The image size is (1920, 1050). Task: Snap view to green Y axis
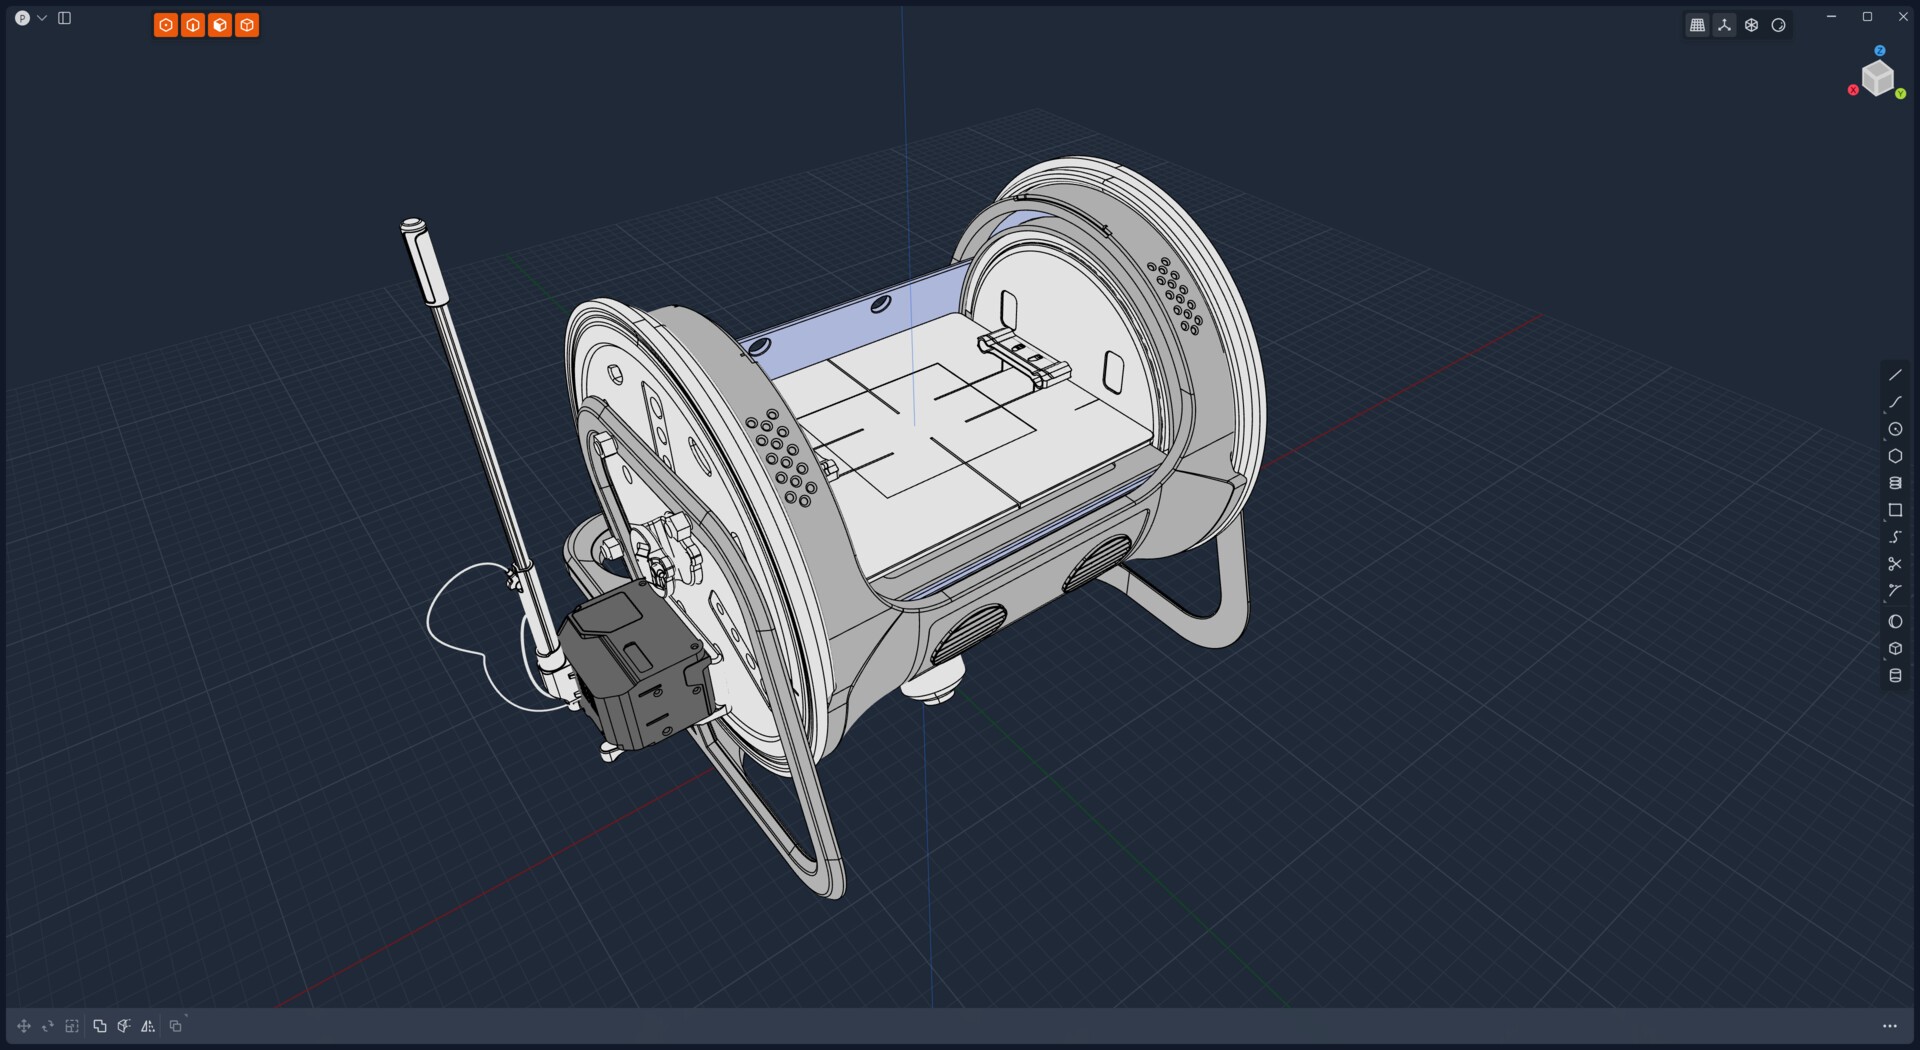point(1901,94)
